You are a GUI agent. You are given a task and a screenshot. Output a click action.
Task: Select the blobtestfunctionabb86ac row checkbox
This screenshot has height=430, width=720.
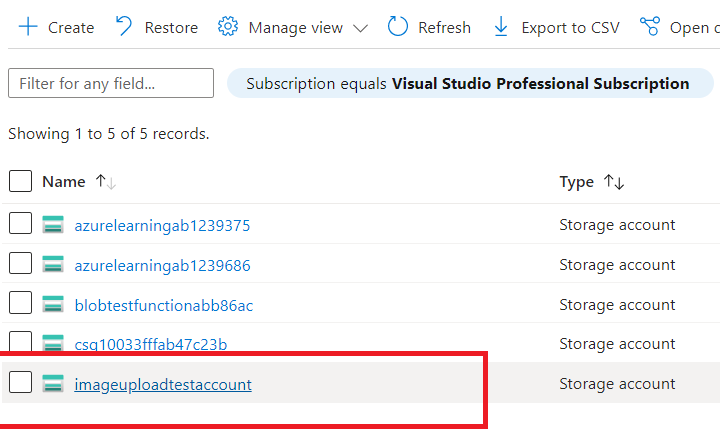[x=20, y=303]
